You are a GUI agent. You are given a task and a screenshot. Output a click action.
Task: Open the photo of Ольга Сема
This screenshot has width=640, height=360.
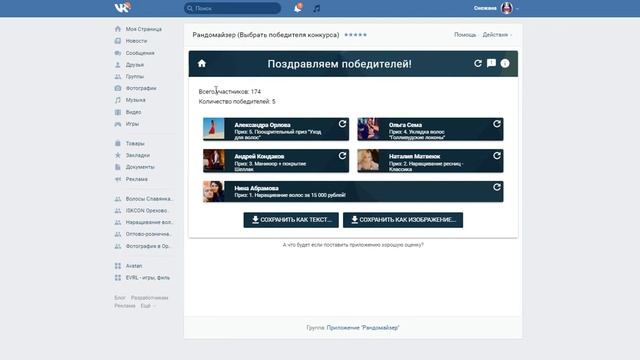point(368,129)
